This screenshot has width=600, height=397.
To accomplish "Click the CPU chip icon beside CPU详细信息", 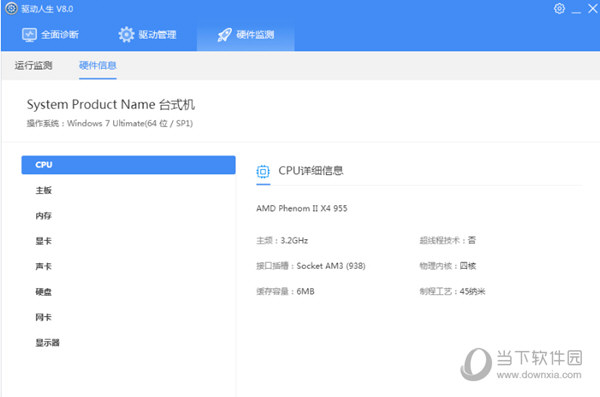I will pyautogui.click(x=263, y=171).
